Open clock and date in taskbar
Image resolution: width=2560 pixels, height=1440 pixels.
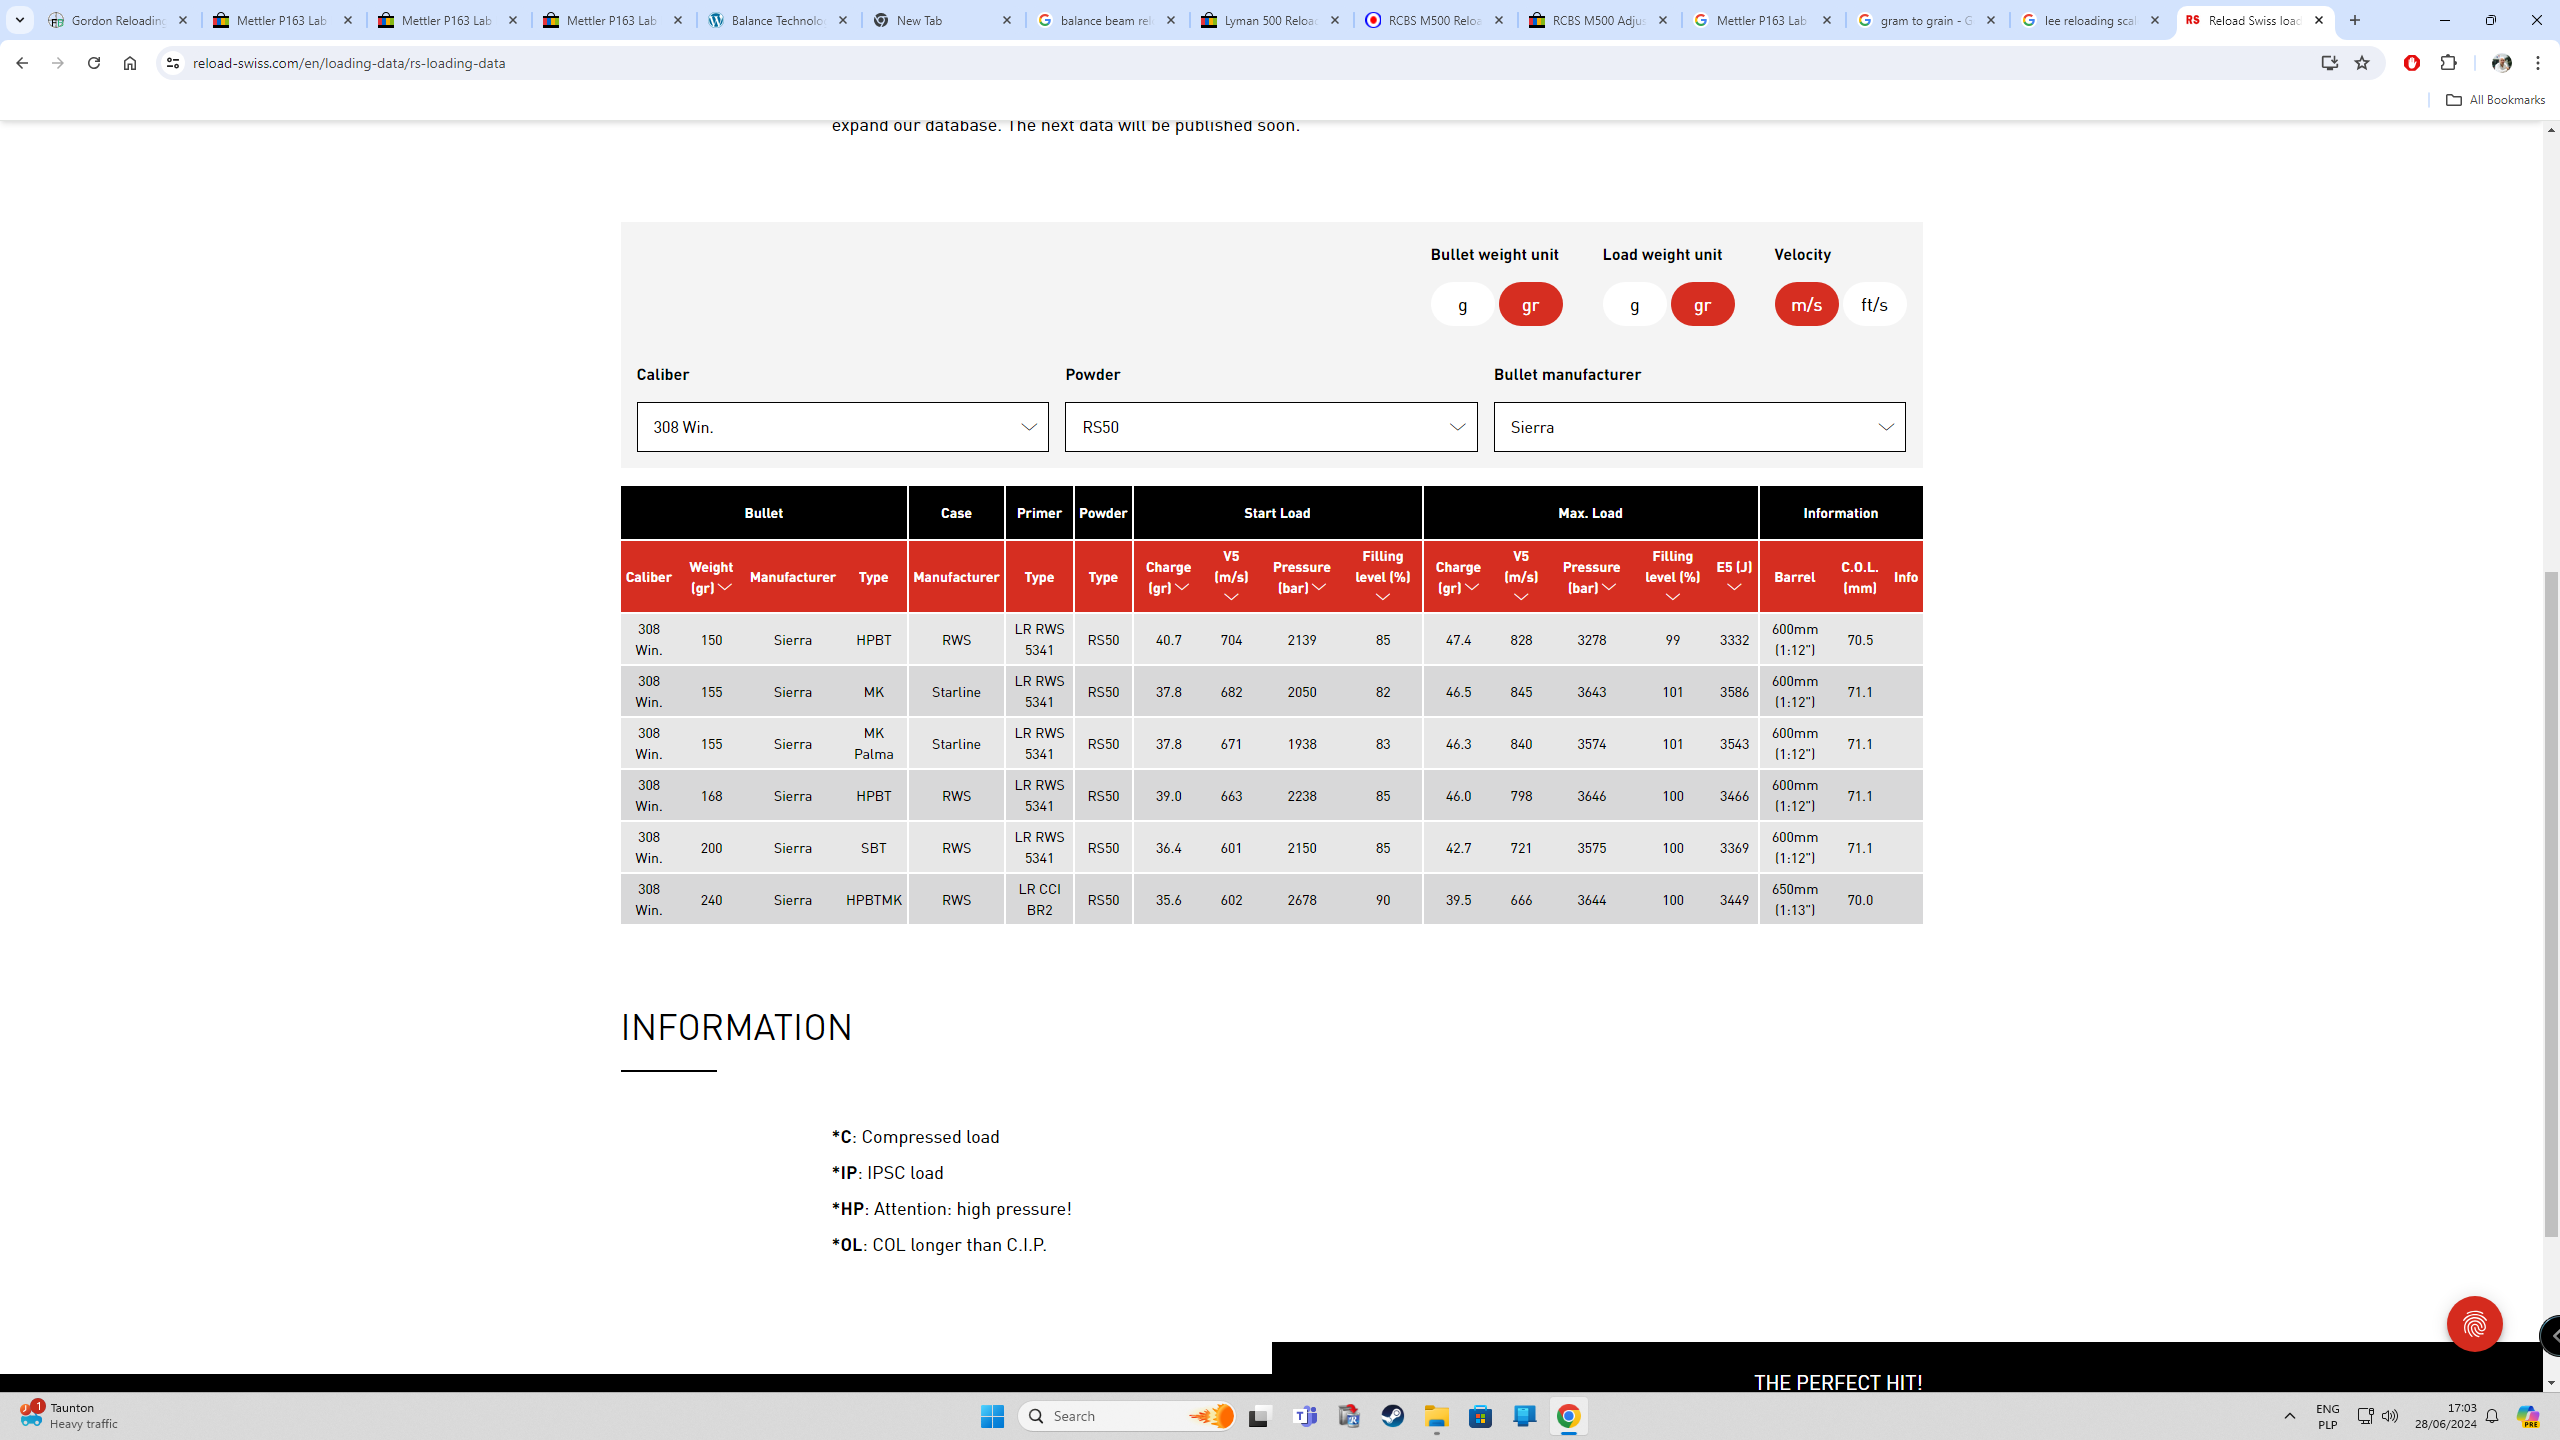[2446, 1416]
